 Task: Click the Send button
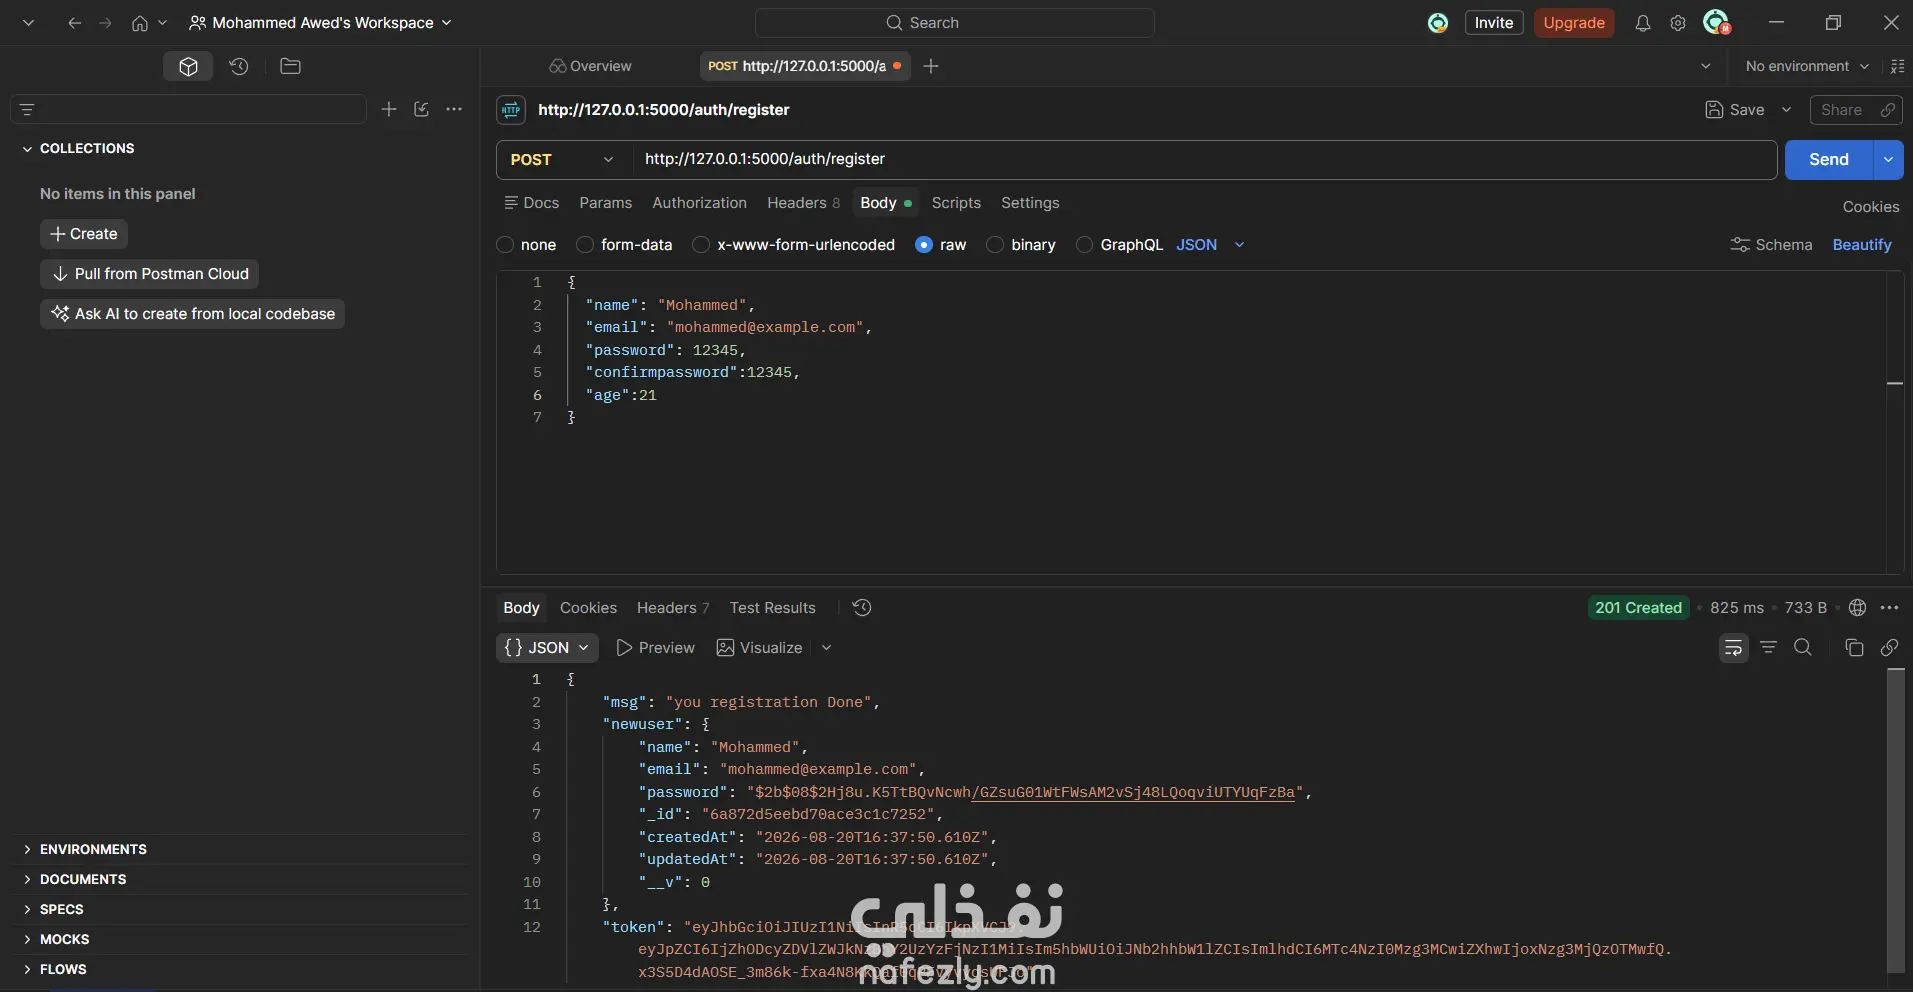pyautogui.click(x=1829, y=160)
